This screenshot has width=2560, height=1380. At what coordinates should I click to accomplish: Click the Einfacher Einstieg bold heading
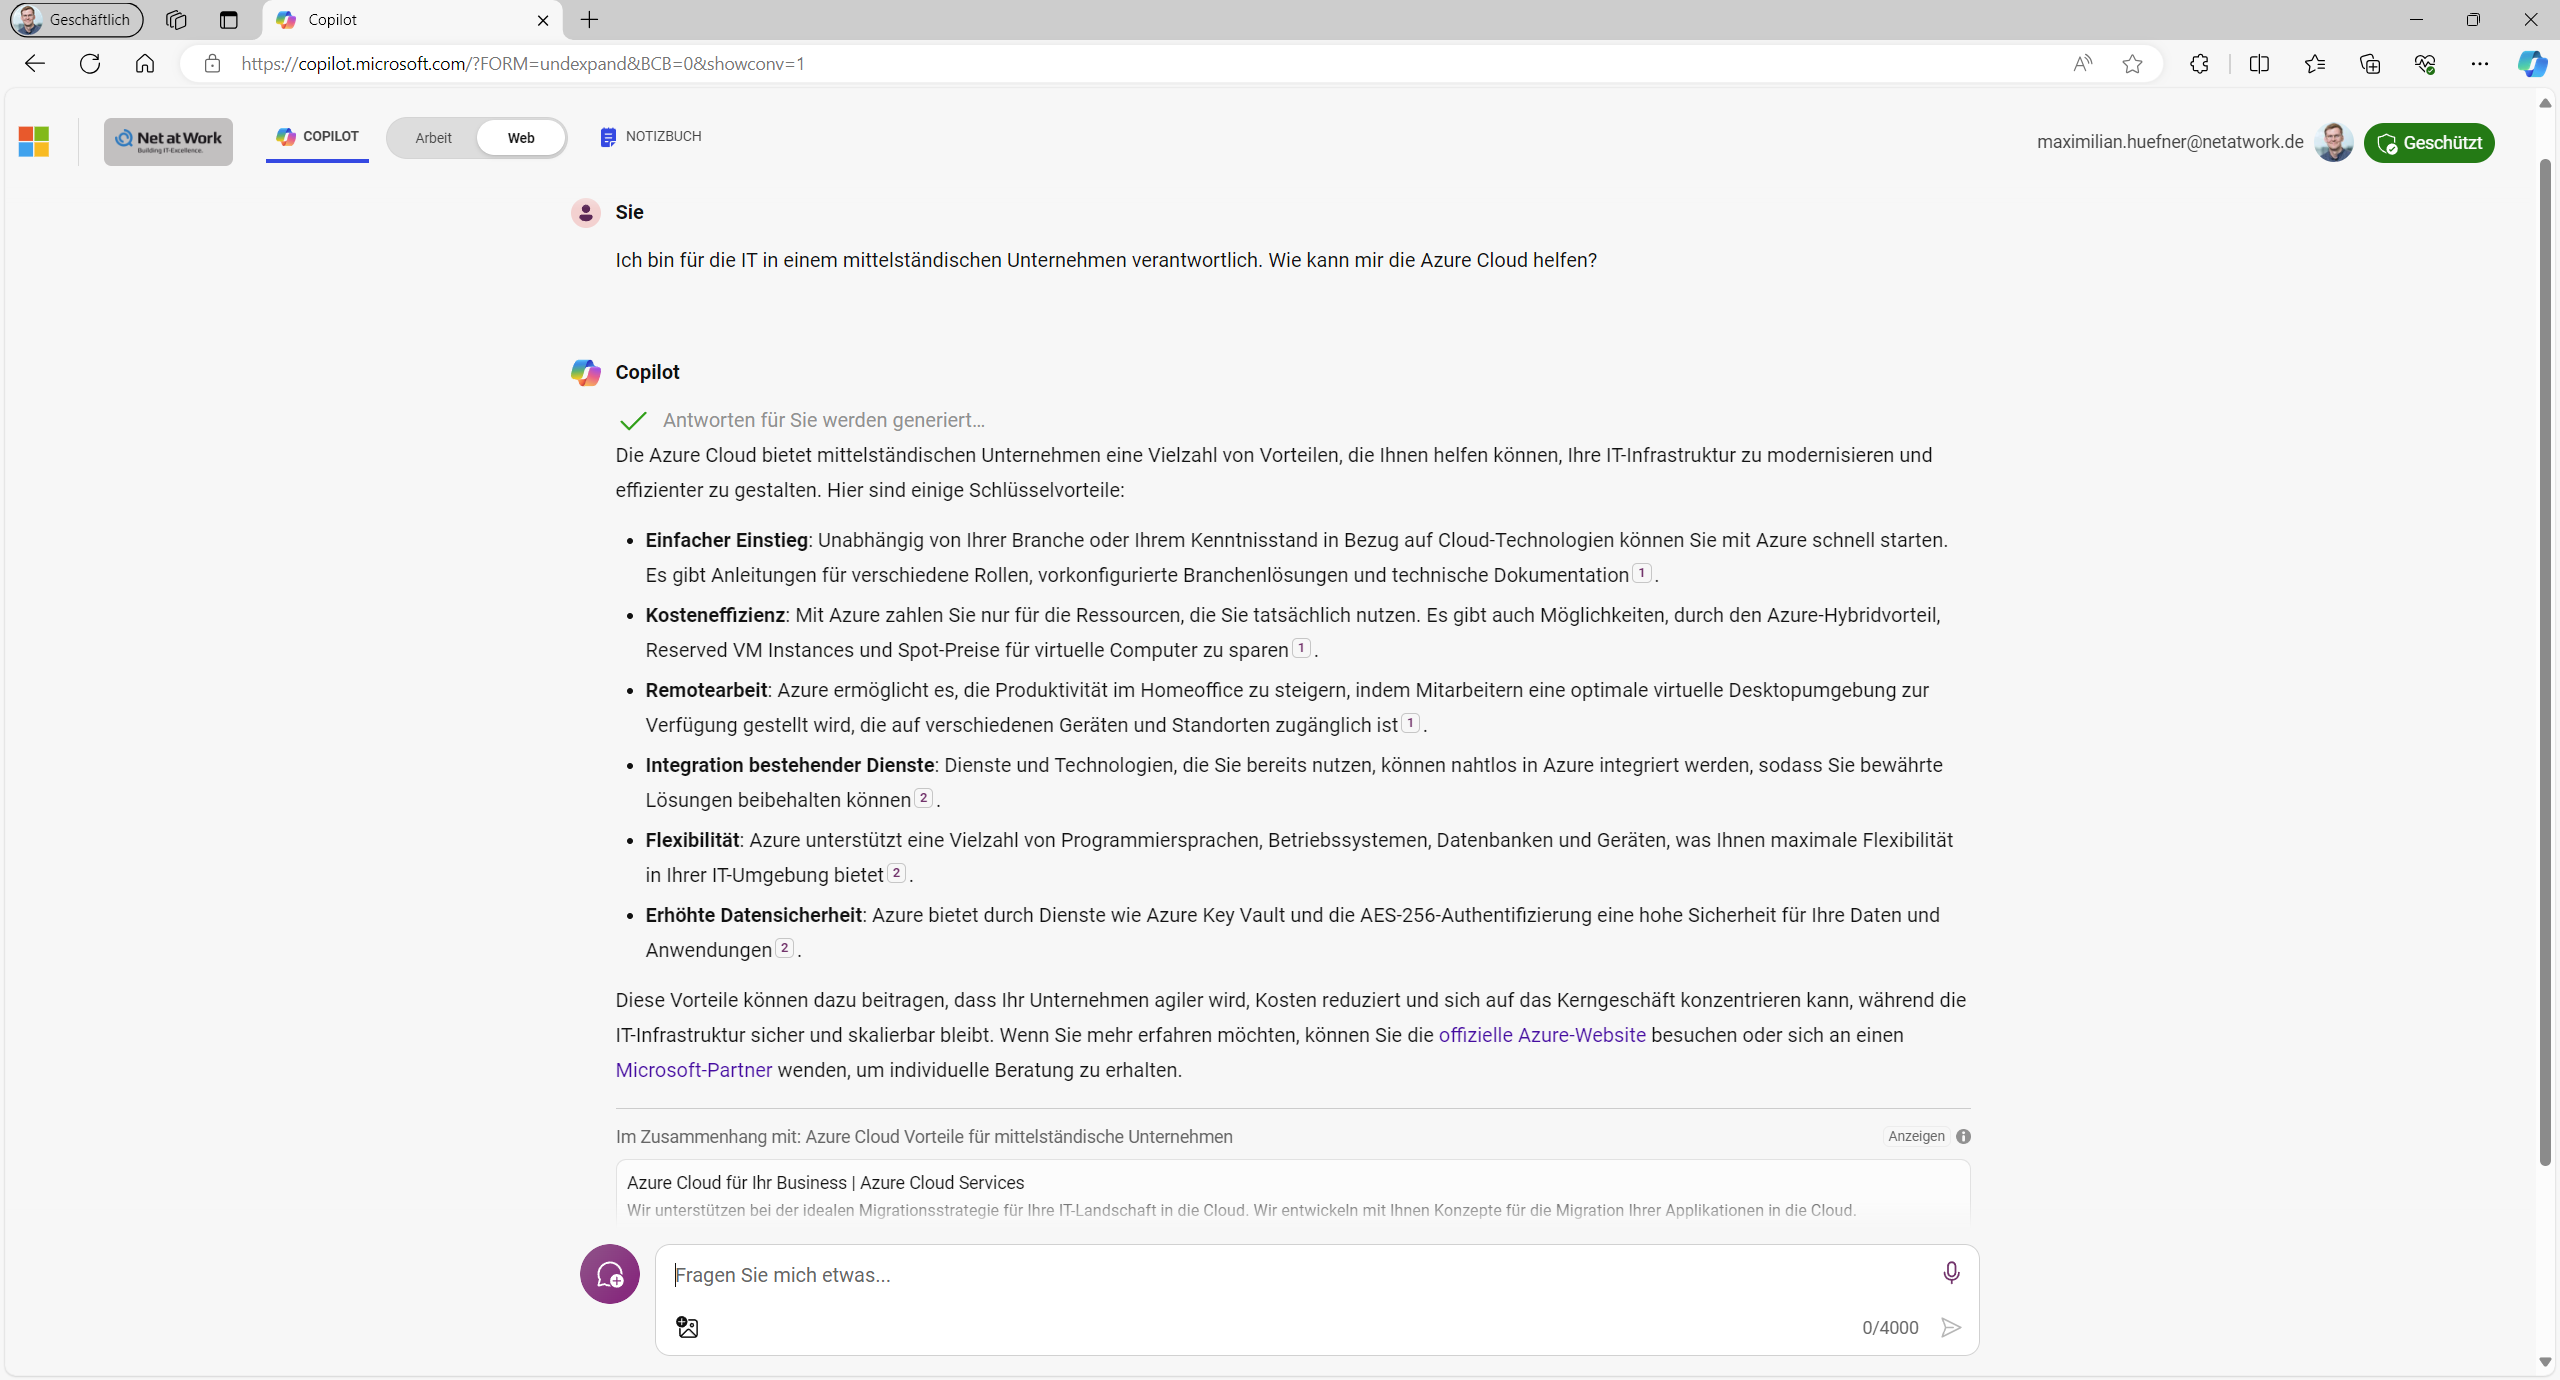(726, 540)
